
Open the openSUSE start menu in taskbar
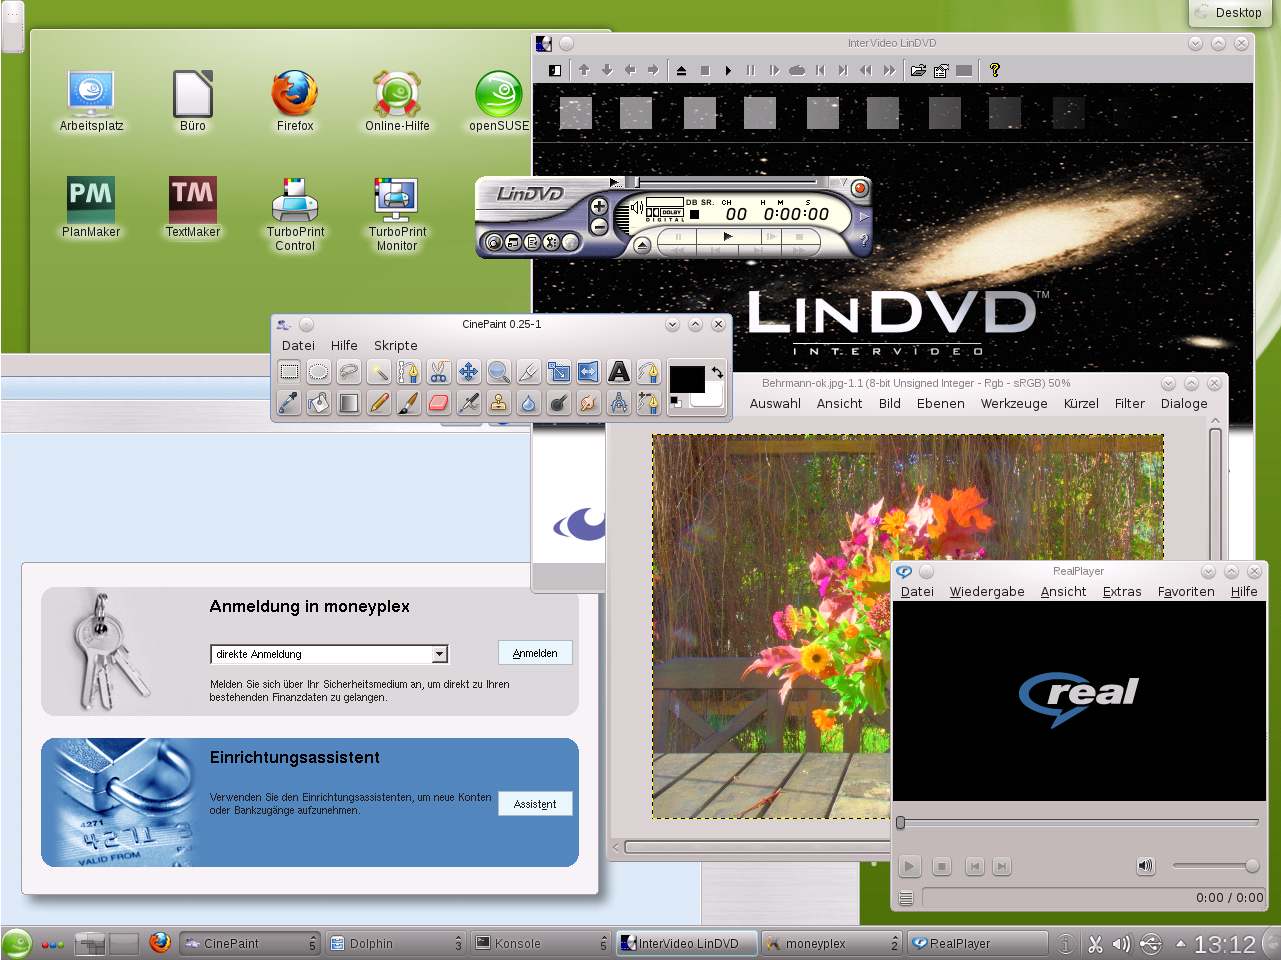pyautogui.click(x=17, y=943)
